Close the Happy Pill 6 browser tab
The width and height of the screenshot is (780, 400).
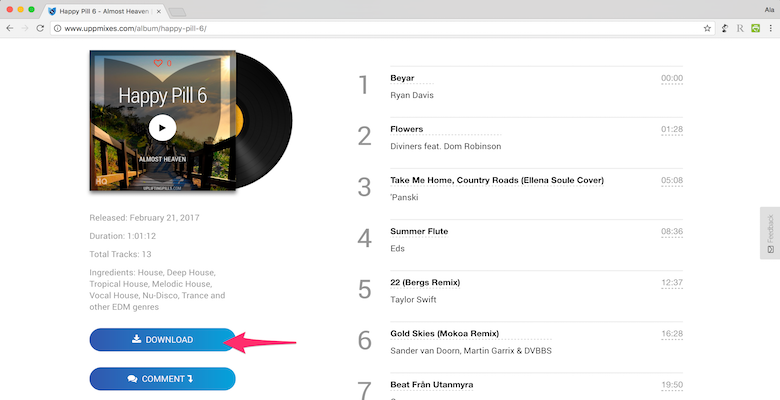click(159, 11)
